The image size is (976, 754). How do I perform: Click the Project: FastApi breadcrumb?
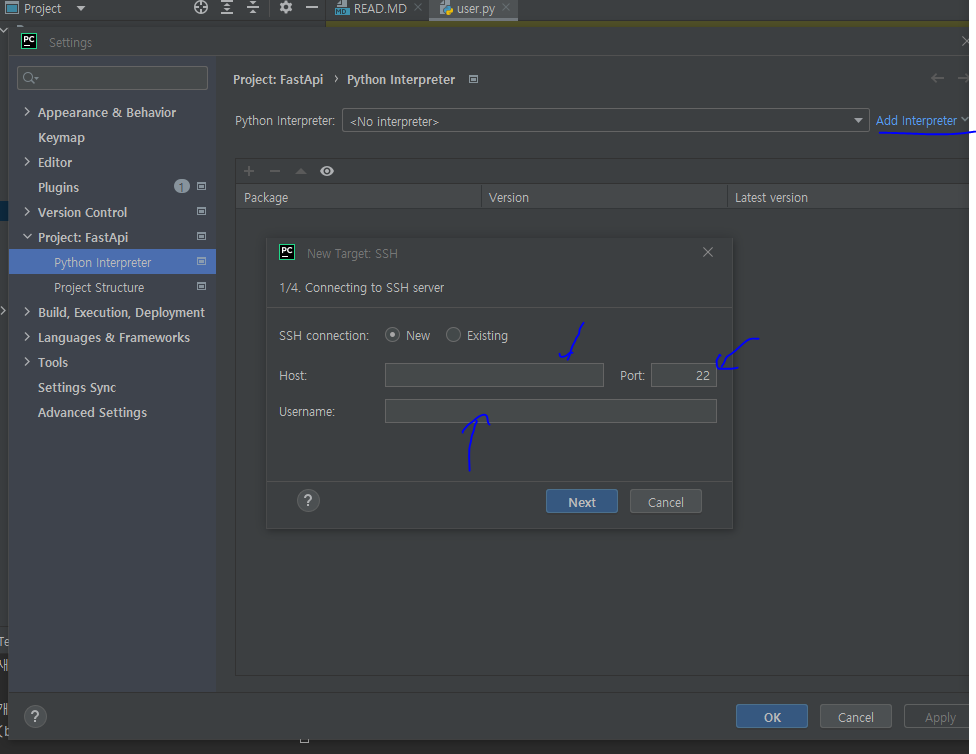point(278,80)
